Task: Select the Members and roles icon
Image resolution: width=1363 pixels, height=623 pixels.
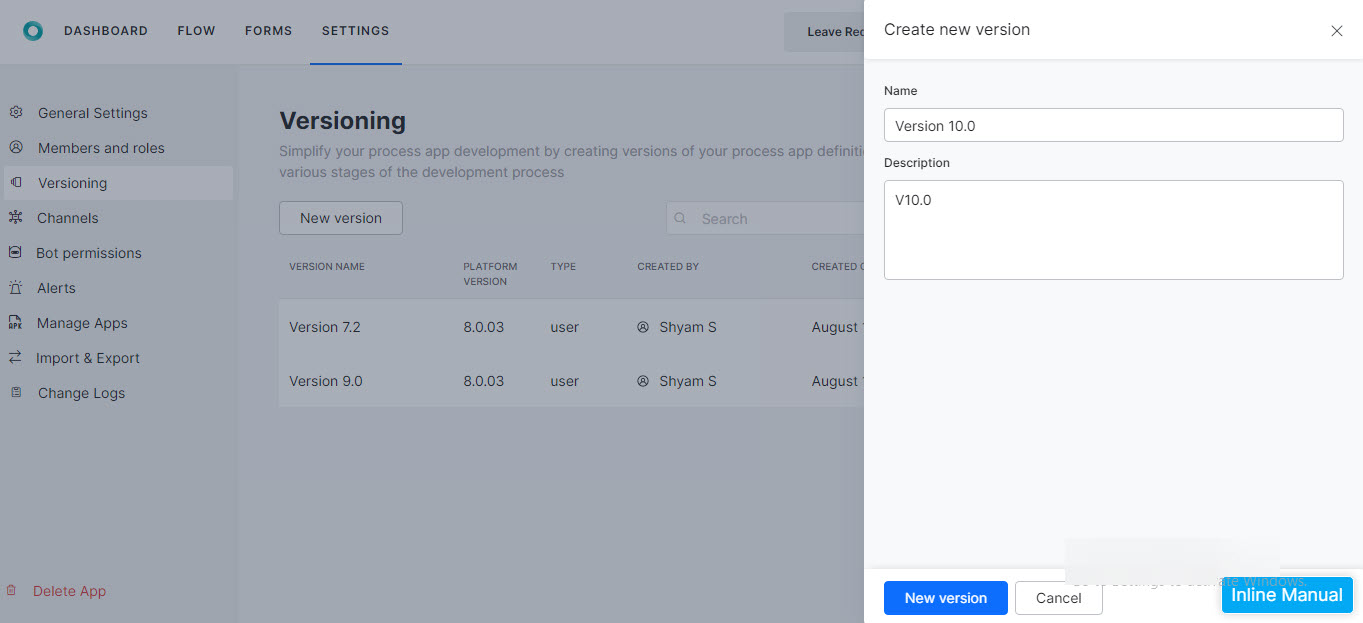Action: (x=16, y=147)
